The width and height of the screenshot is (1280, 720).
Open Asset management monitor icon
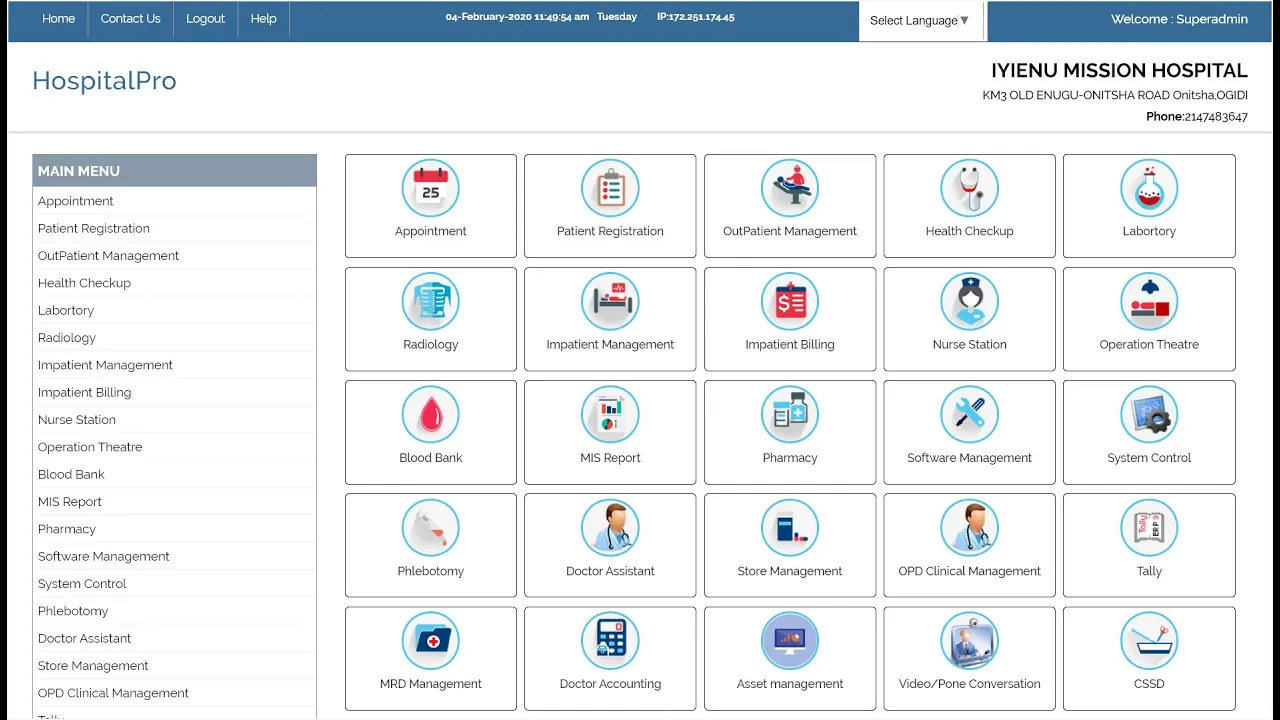pos(790,640)
